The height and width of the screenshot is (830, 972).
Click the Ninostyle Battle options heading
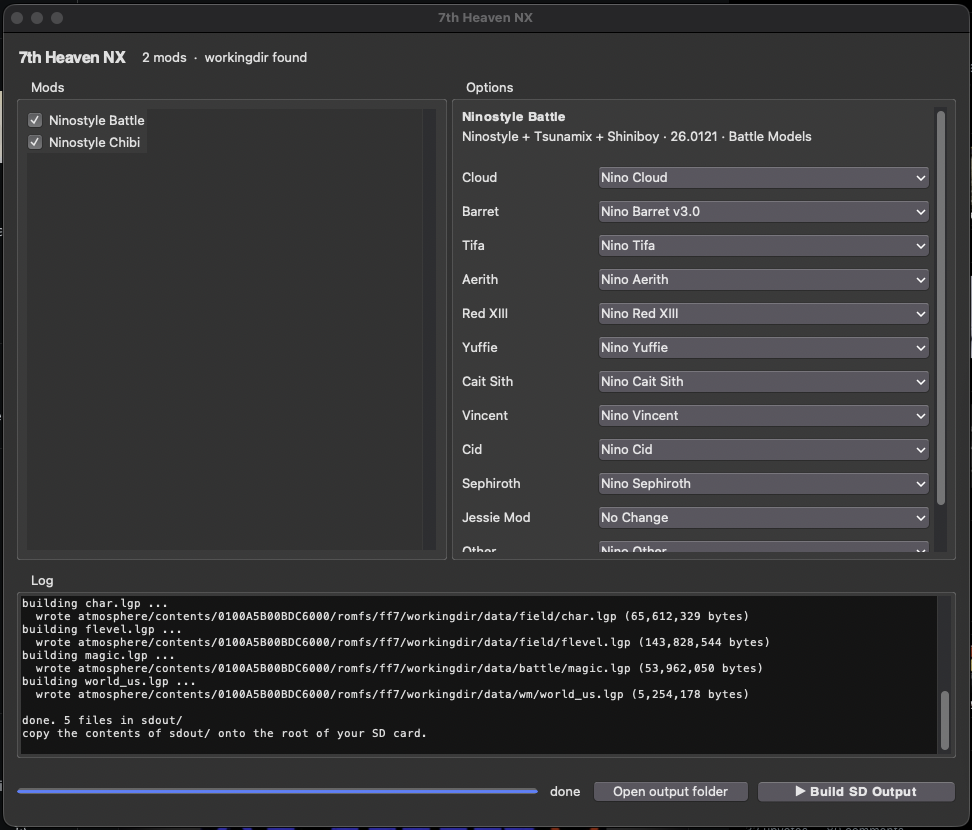point(513,117)
